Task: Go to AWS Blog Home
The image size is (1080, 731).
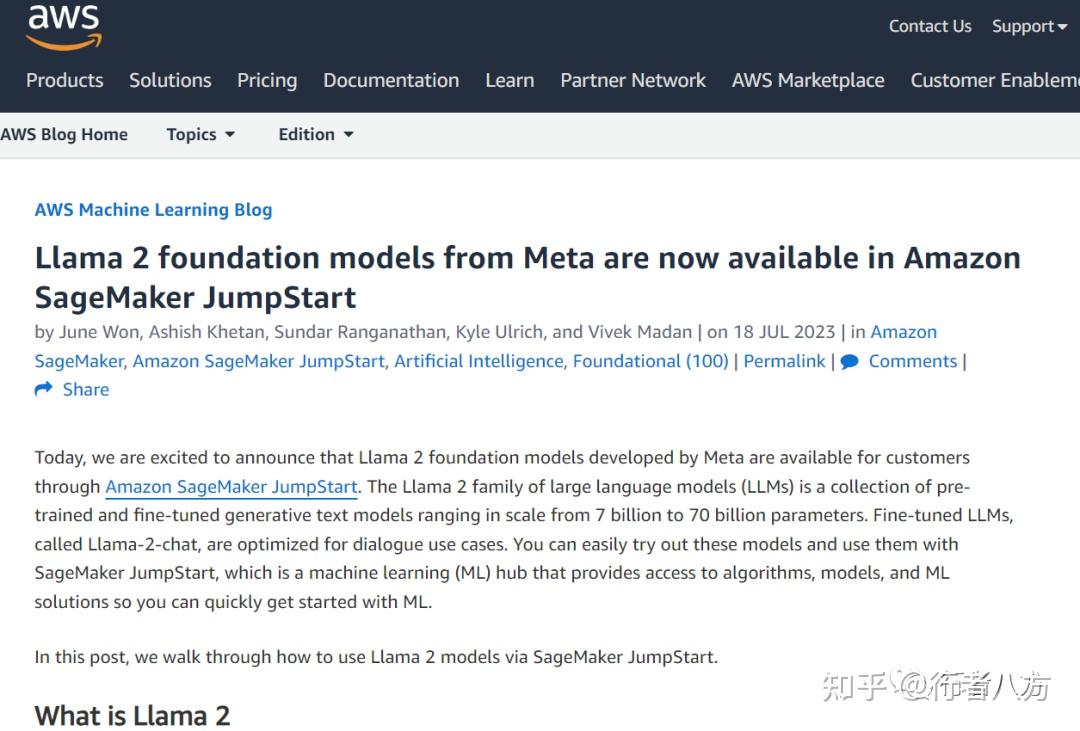Action: click(x=64, y=134)
